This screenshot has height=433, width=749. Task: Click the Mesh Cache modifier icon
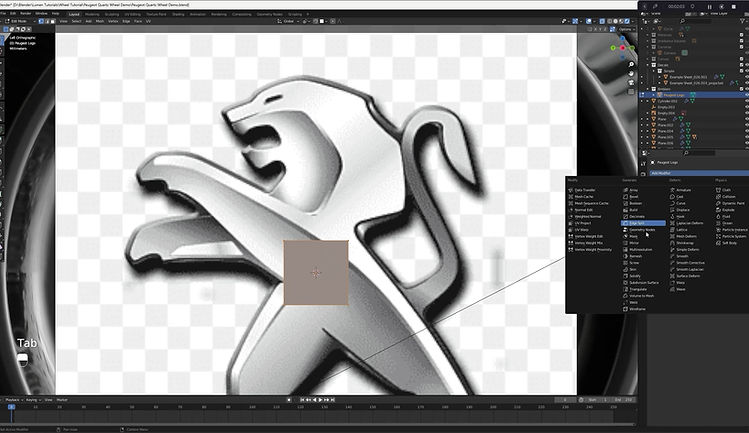(570, 196)
